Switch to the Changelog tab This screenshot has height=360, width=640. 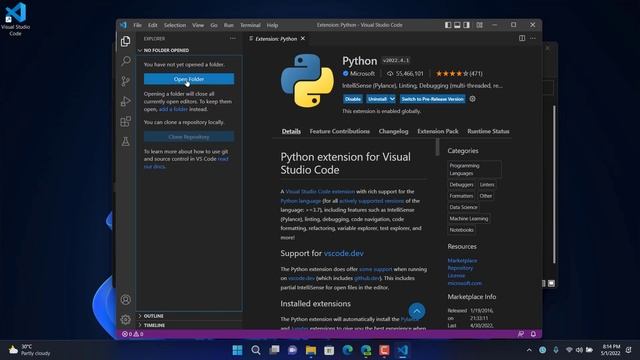tap(393, 131)
